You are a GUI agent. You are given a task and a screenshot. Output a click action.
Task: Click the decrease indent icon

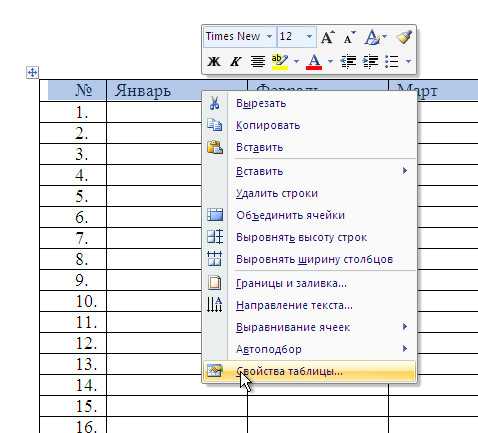348,62
